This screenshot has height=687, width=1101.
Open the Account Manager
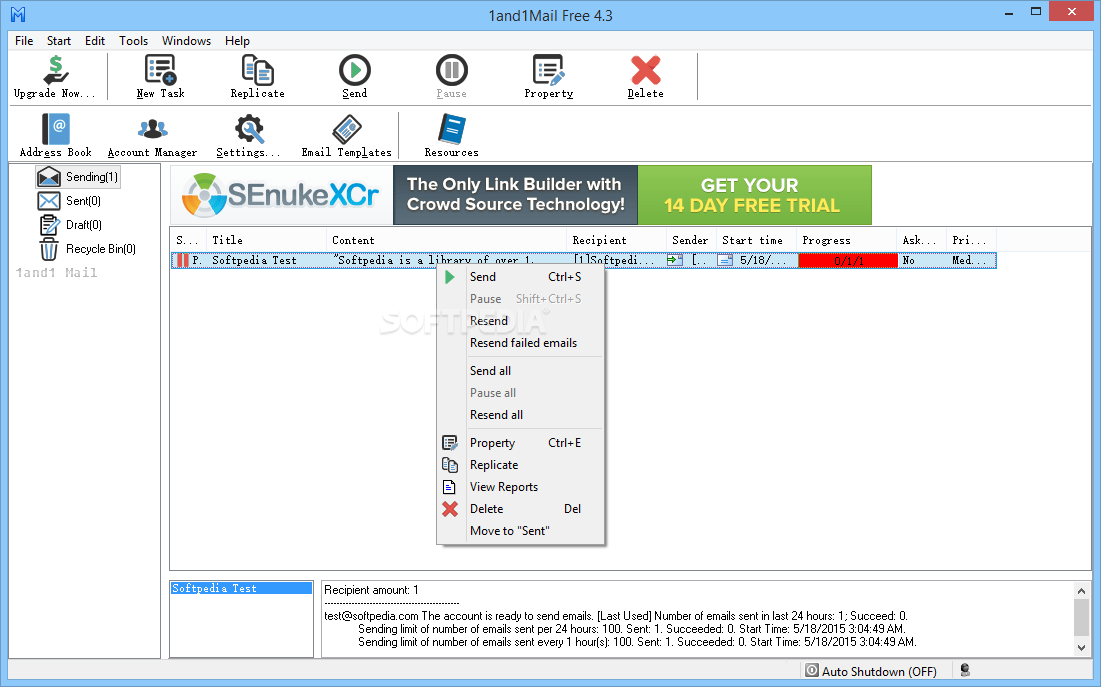click(x=152, y=136)
